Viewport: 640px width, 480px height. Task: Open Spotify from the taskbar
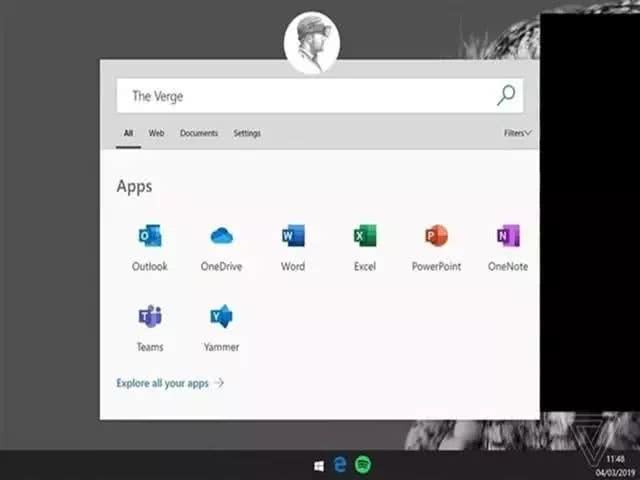coord(363,464)
